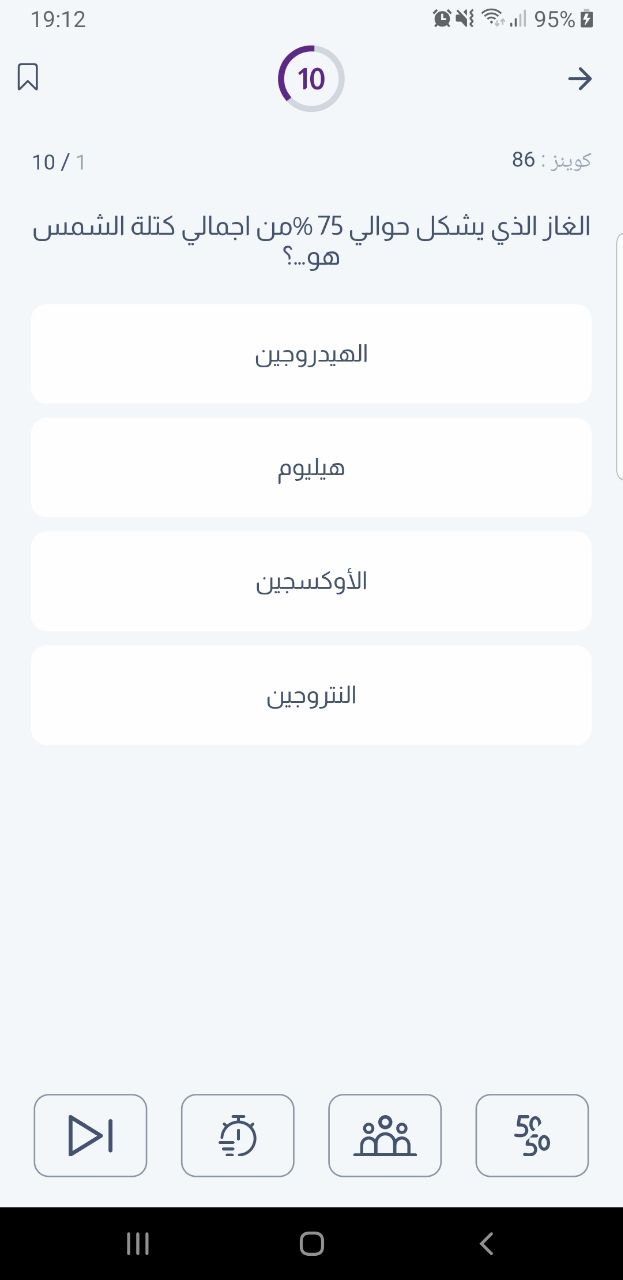This screenshot has width=623, height=1280.
Task: Skip the question with the skip lifeline
Action: pos(91,1135)
